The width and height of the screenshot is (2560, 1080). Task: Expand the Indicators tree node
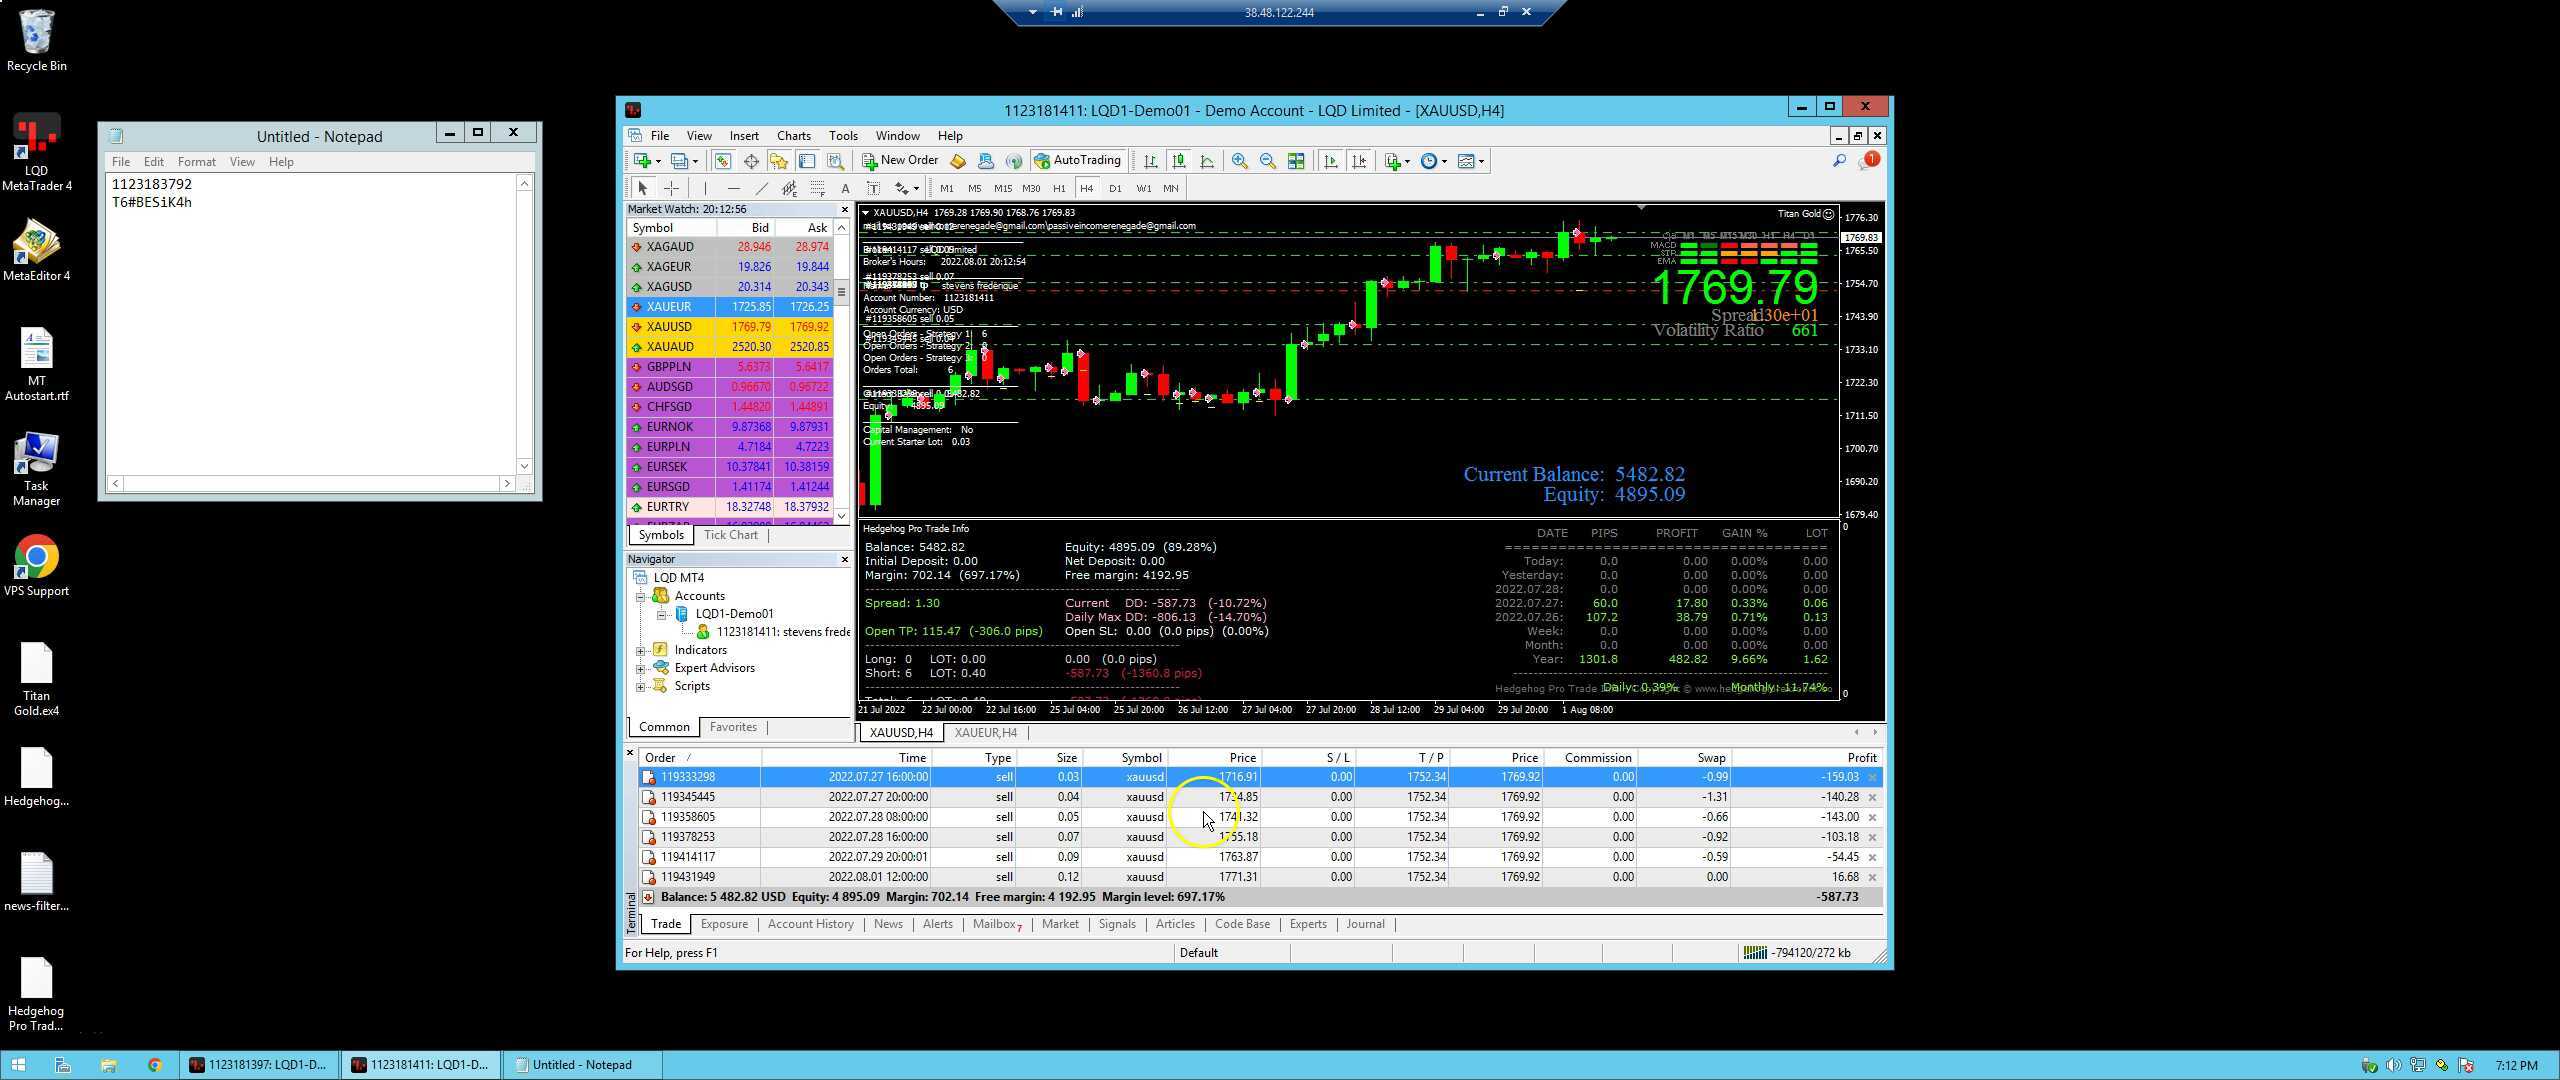[641, 650]
